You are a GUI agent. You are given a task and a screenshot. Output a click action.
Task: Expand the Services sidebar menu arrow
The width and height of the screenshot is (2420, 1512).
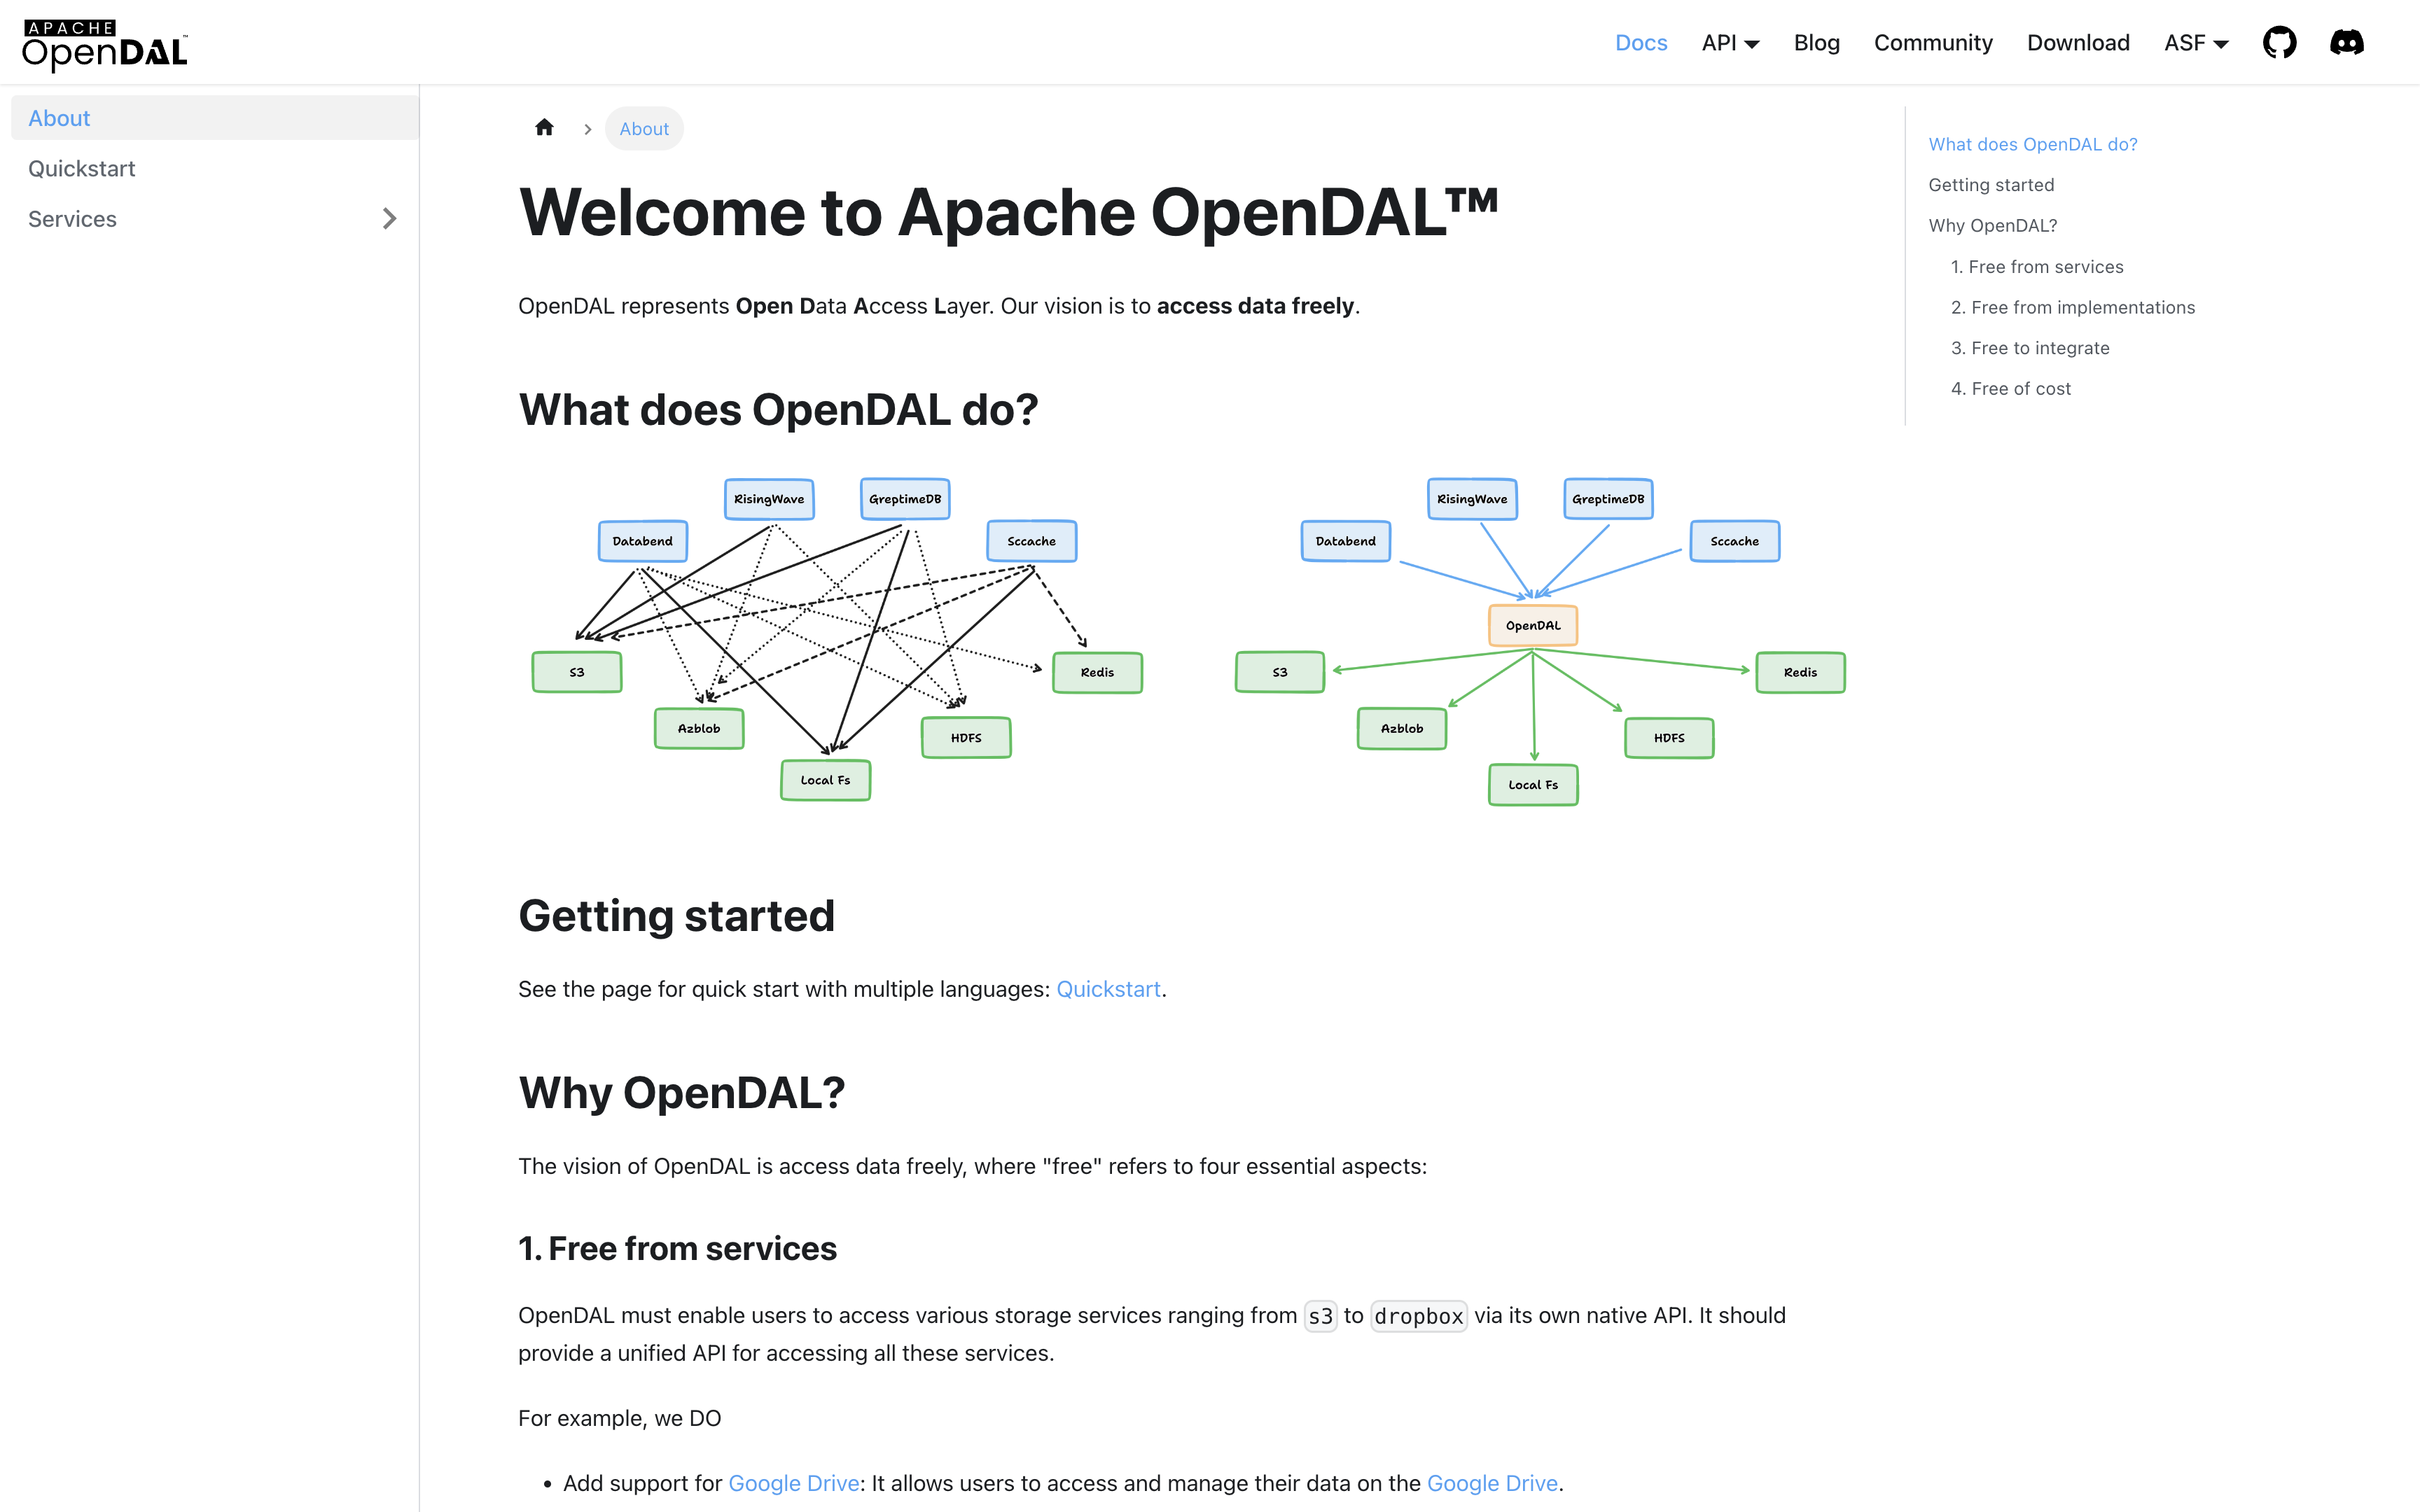[389, 218]
